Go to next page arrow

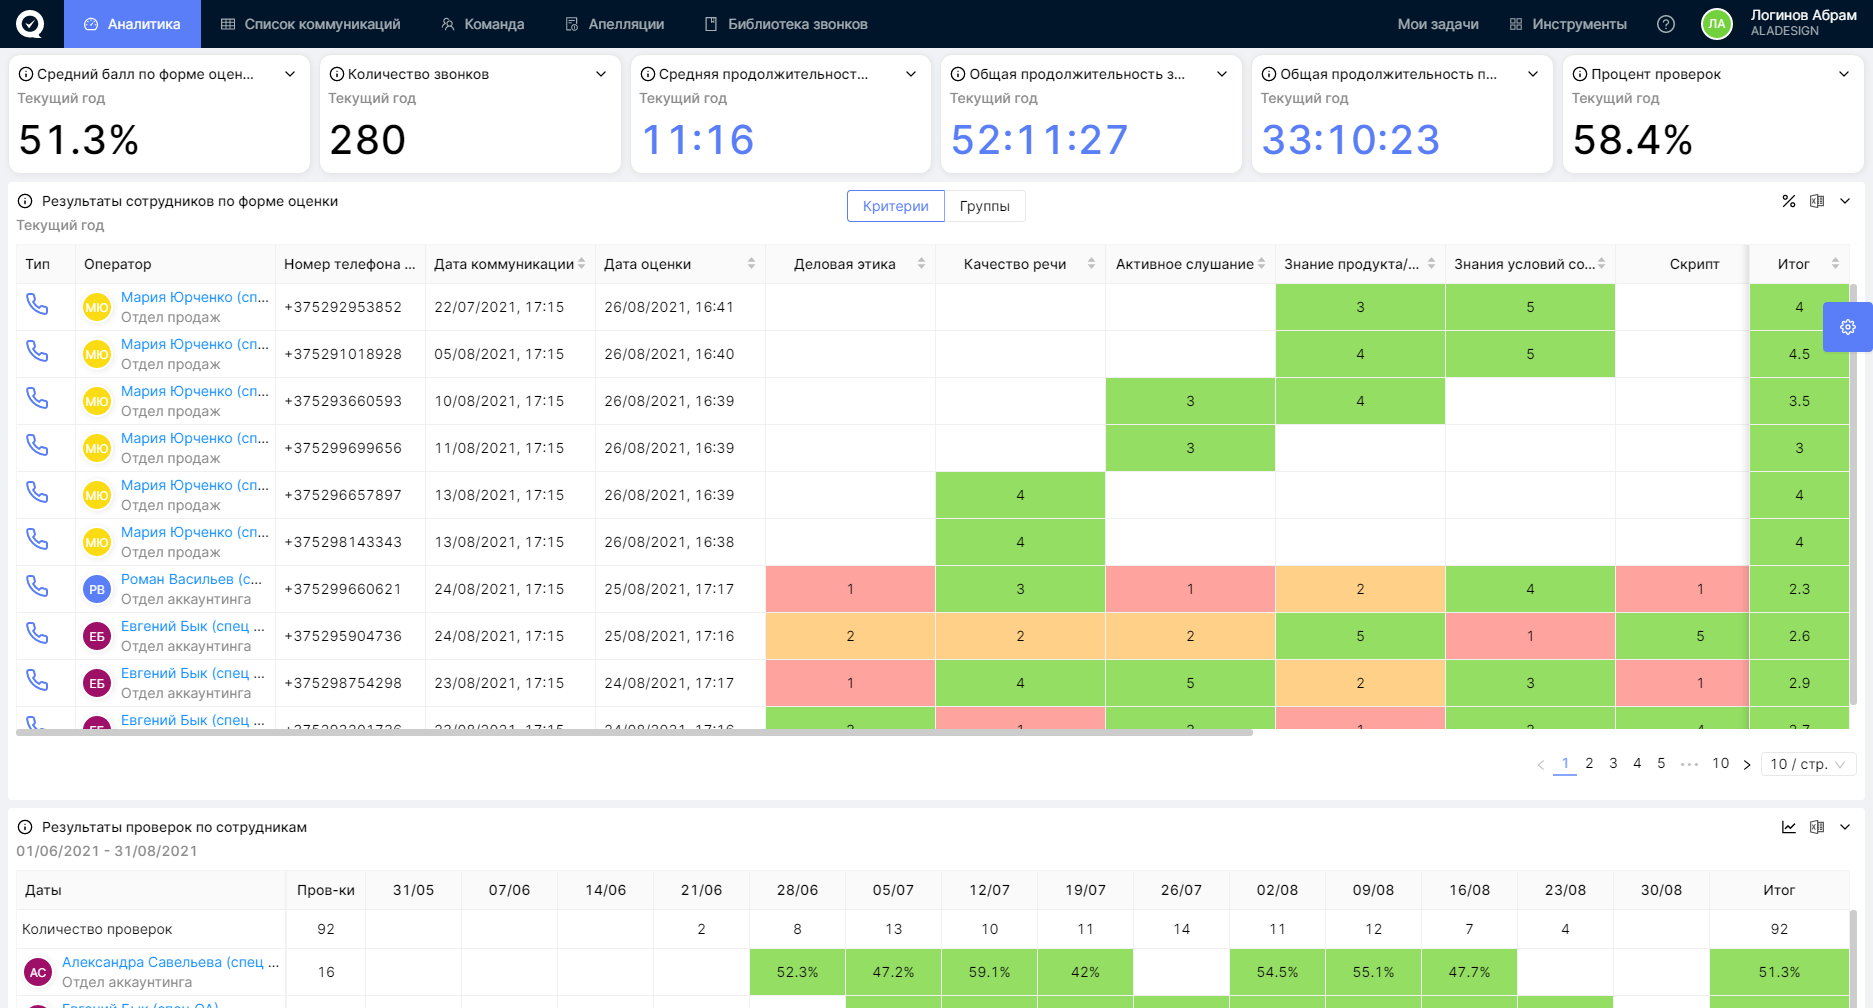(1747, 764)
